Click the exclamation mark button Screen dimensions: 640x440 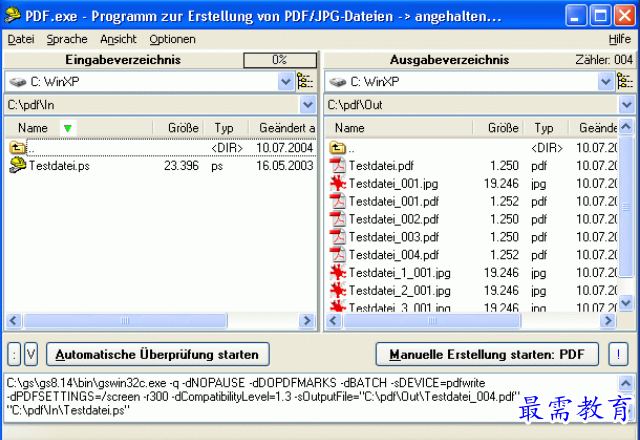(x=618, y=354)
